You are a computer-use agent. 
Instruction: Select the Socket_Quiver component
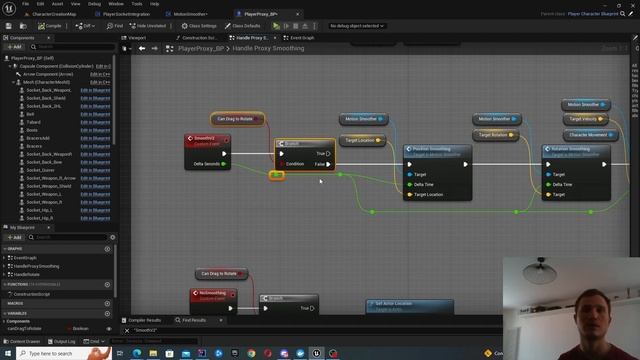[x=40, y=170]
